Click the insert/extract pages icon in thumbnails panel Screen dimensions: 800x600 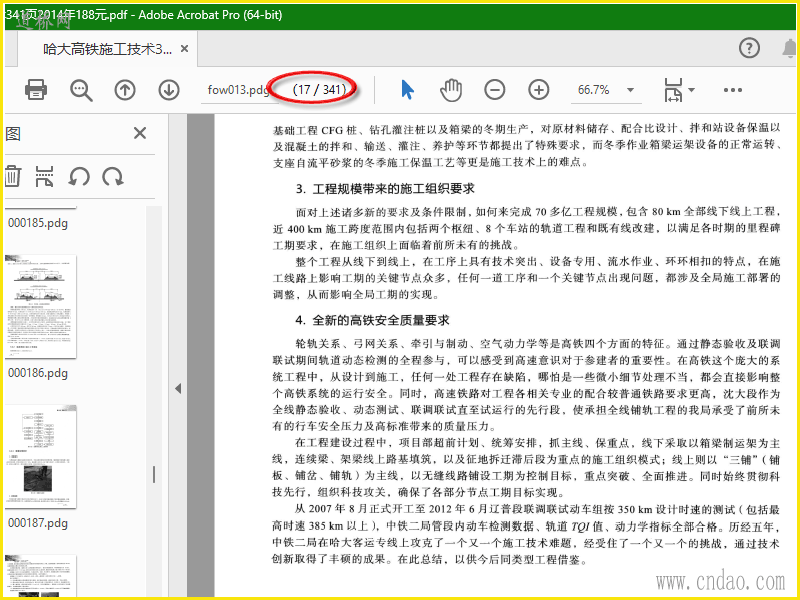click(x=44, y=177)
